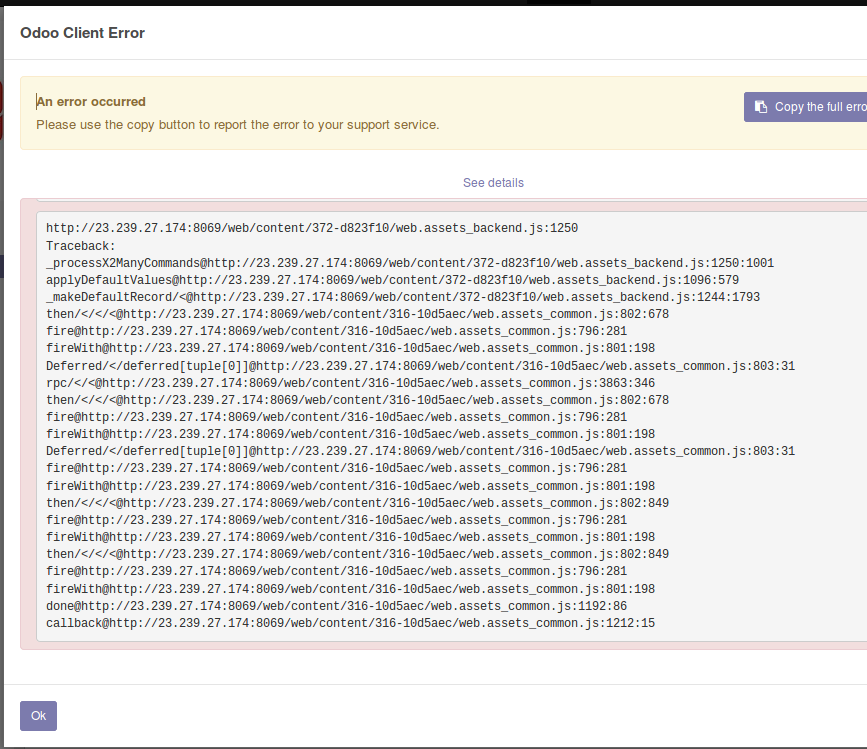The image size is (867, 749).
Task: Click the applyDefaultValues traceback line
Action: tap(393, 280)
